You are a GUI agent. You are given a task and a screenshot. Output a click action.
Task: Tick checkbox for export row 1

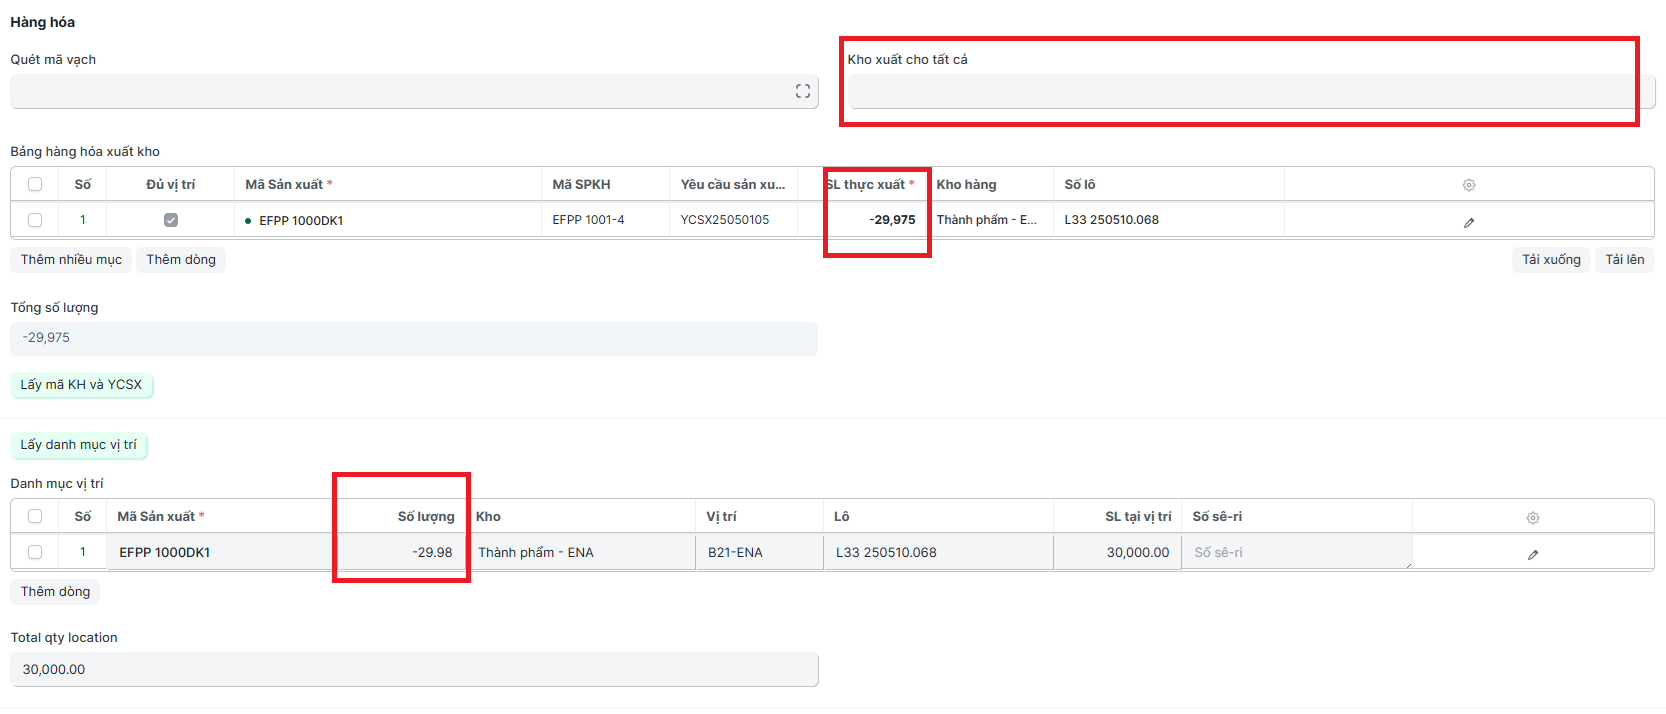(x=35, y=220)
